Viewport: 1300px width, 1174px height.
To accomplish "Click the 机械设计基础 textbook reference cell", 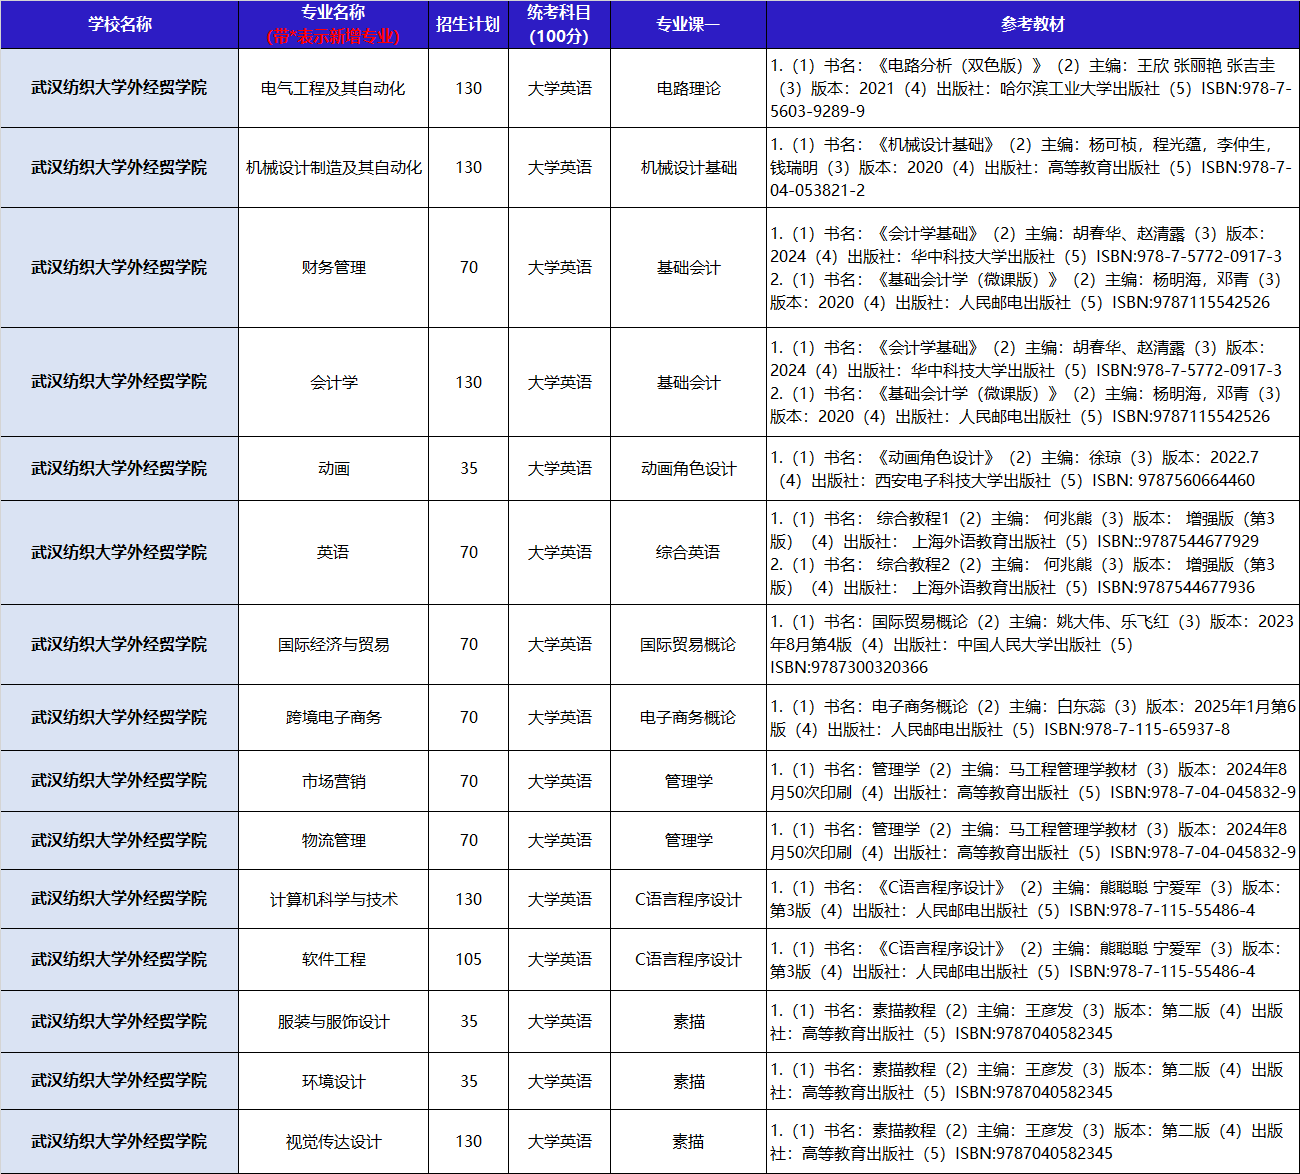I will pos(1033,168).
